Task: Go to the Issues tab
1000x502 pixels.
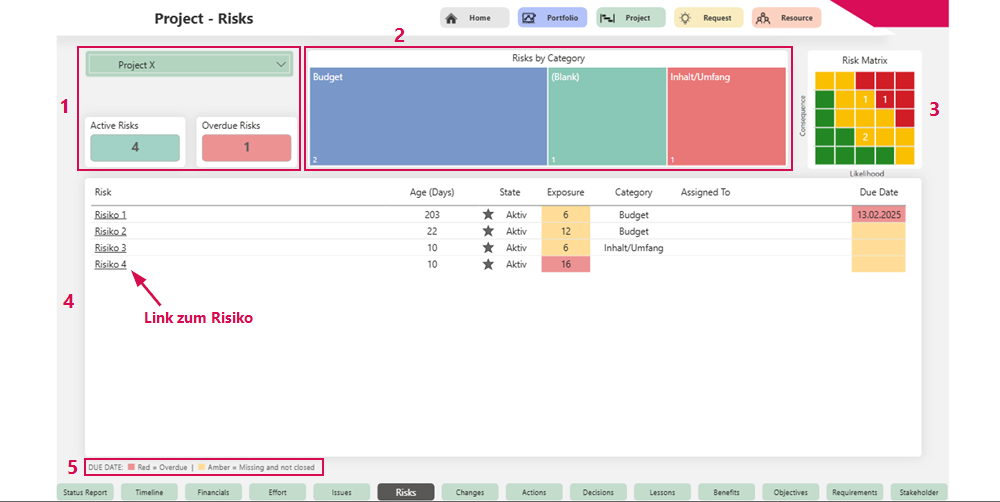Action: pyautogui.click(x=341, y=492)
